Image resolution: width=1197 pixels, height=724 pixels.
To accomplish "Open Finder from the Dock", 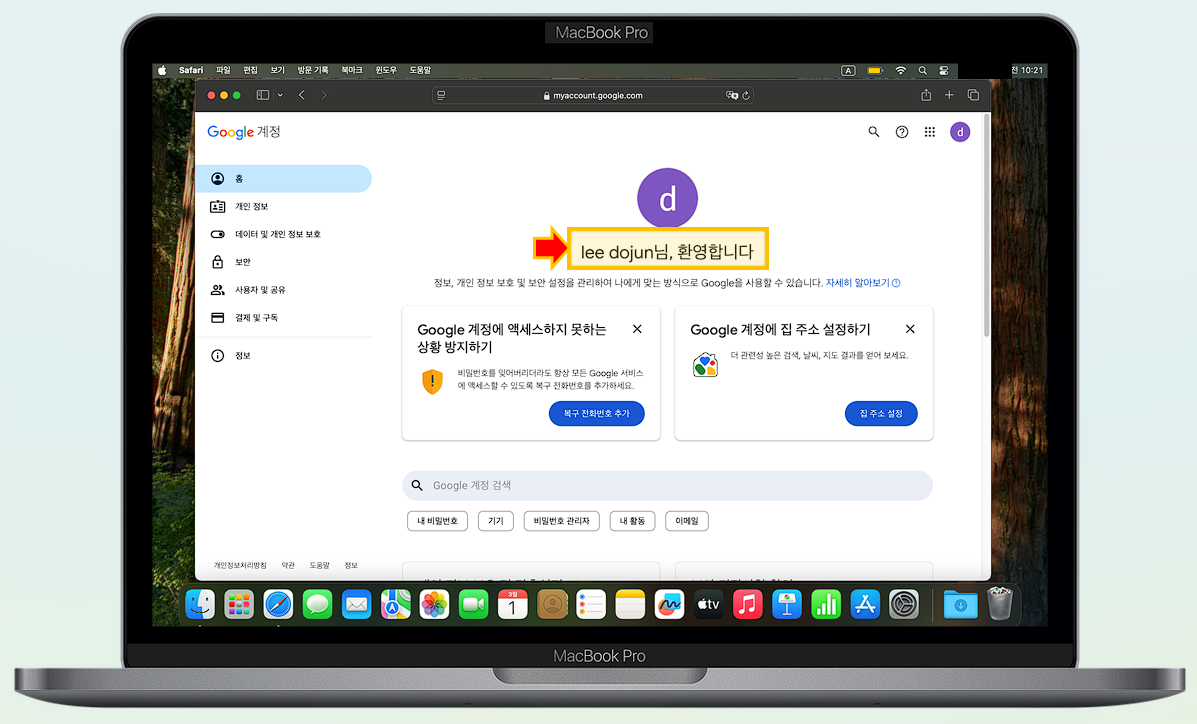I will (x=200, y=605).
